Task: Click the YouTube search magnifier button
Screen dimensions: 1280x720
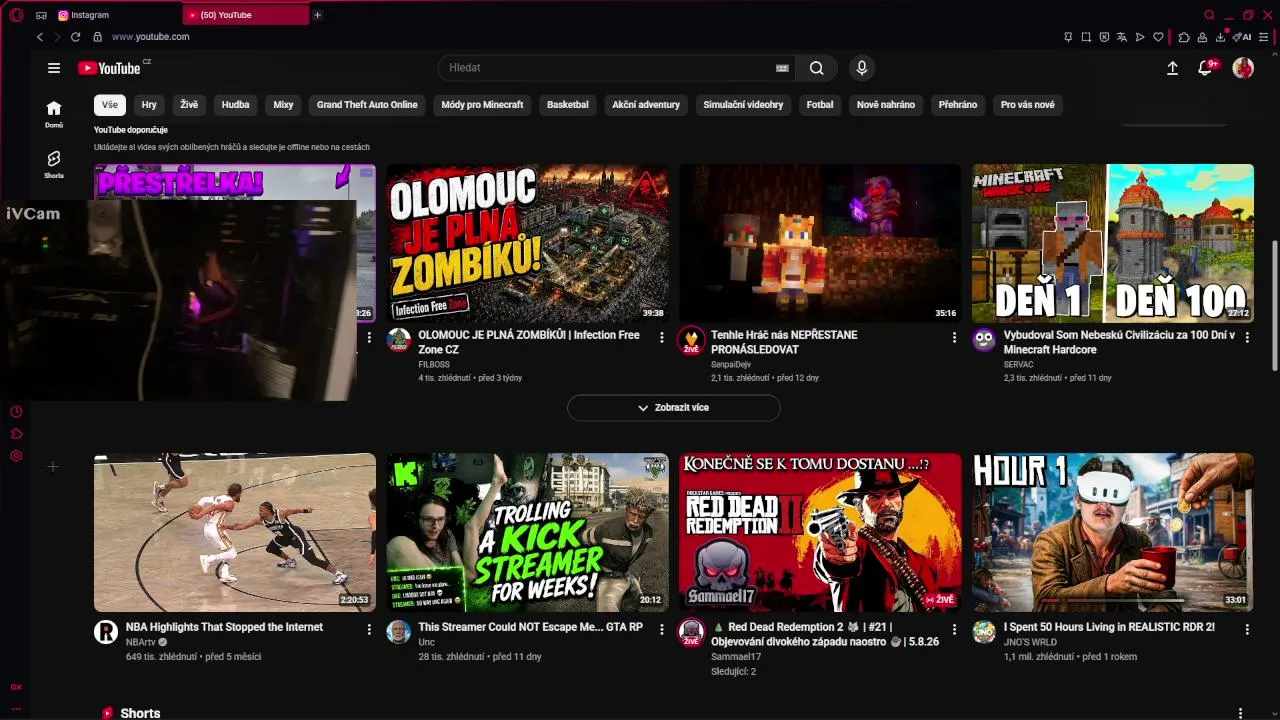Action: 817,68
